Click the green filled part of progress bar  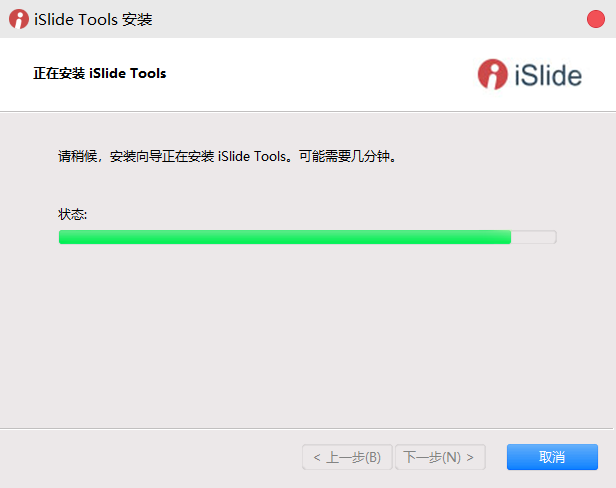tap(285, 237)
